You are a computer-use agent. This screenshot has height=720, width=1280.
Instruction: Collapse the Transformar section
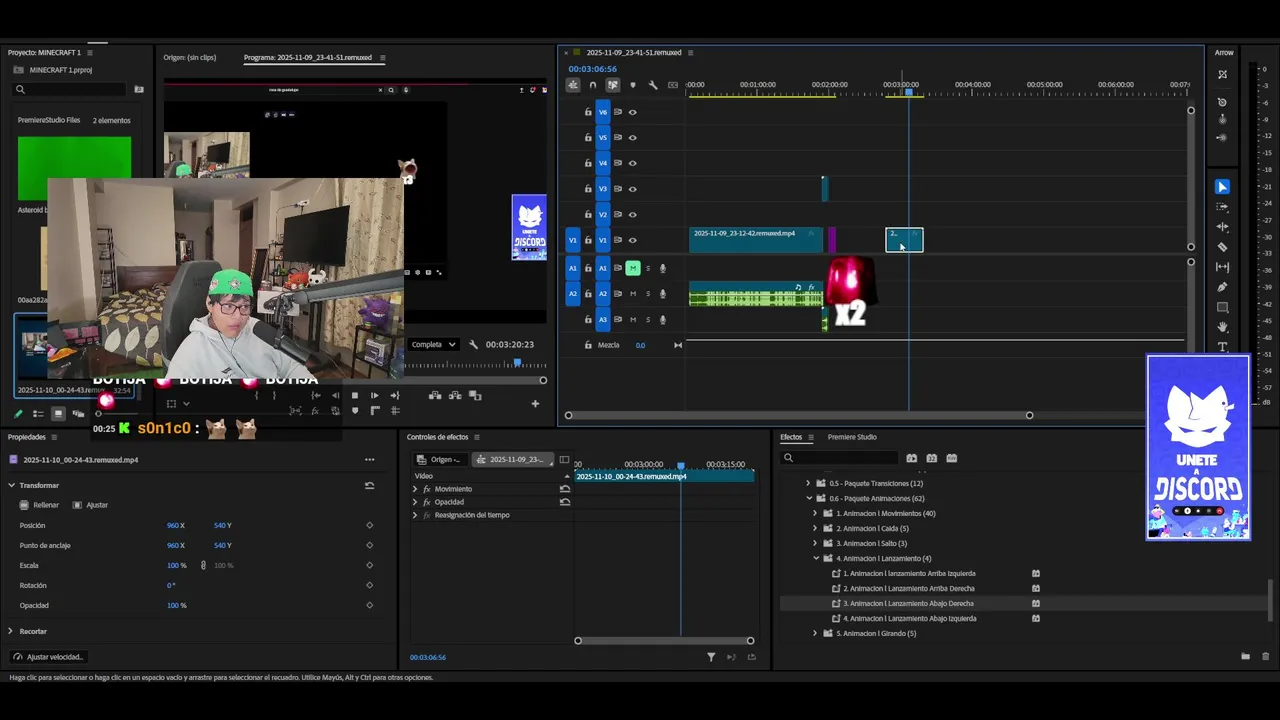click(x=12, y=485)
